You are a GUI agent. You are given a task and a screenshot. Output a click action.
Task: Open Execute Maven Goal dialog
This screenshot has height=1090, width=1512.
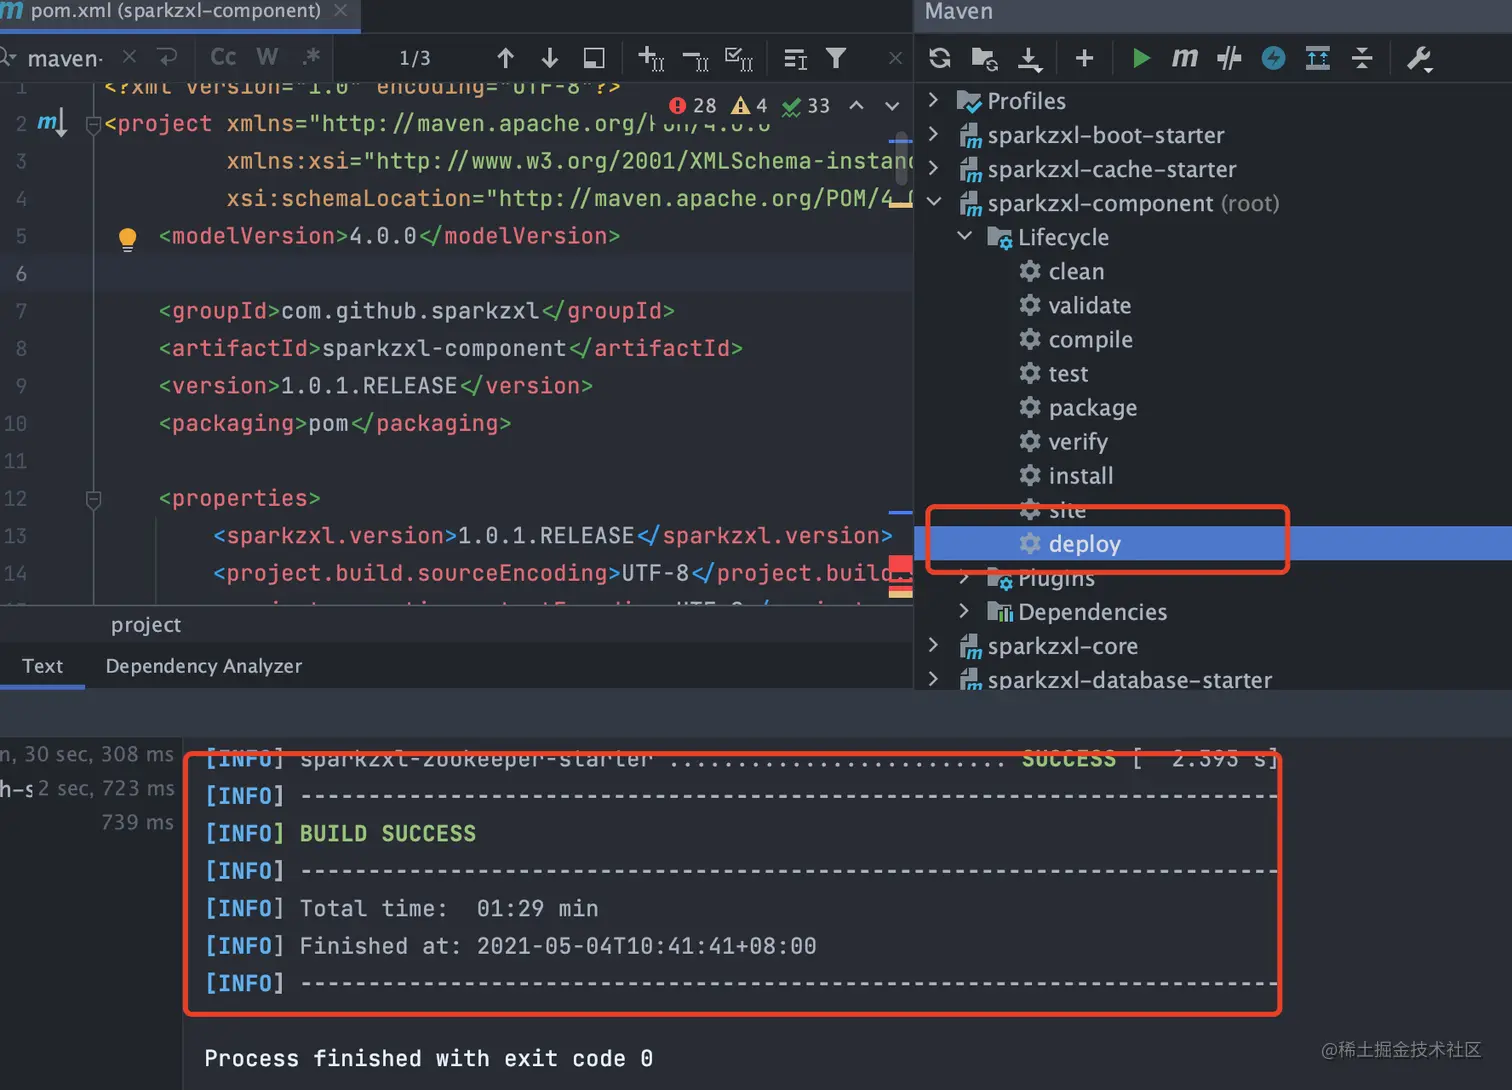click(x=1185, y=58)
